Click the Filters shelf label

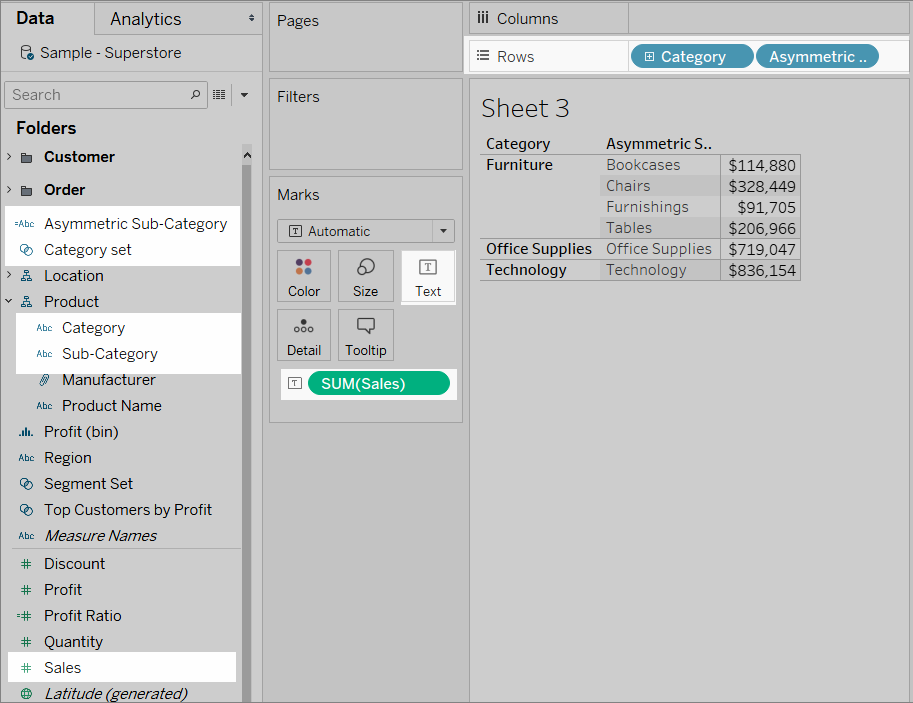point(298,97)
